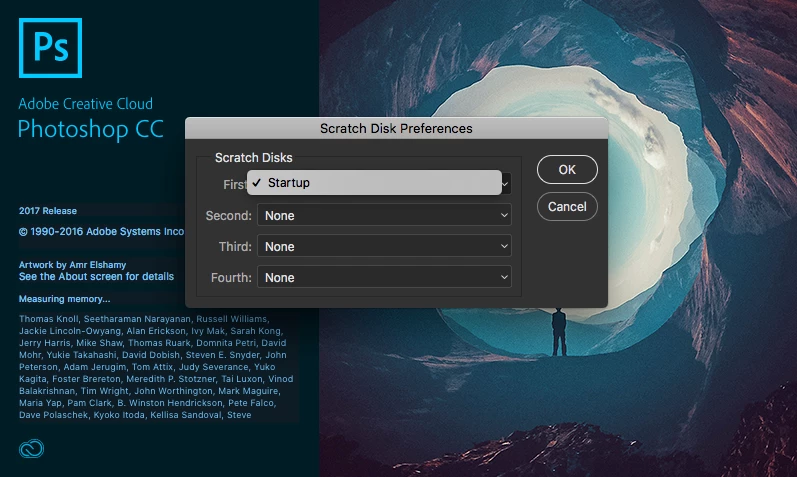Image resolution: width=797 pixels, height=477 pixels.
Task: Select the checked Startup menu option
Action: click(374, 183)
